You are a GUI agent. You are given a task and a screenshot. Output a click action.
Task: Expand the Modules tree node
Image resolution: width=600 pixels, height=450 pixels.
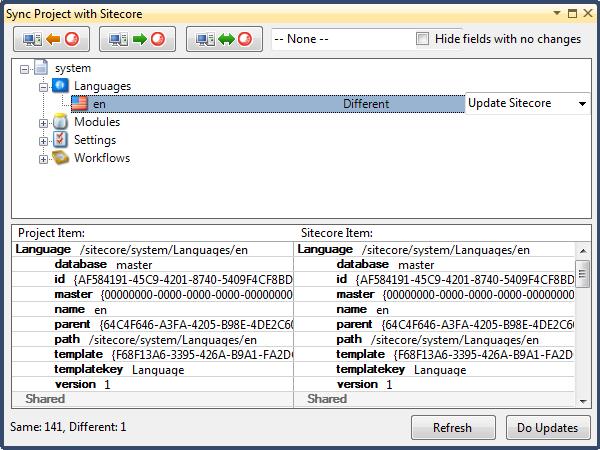point(43,123)
